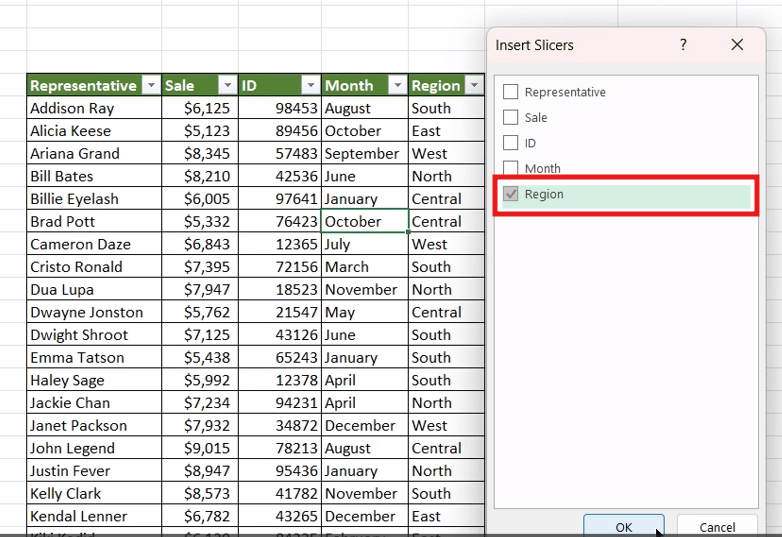
Task: Select the cell Jackie Chan
Action: pyautogui.click(x=94, y=402)
